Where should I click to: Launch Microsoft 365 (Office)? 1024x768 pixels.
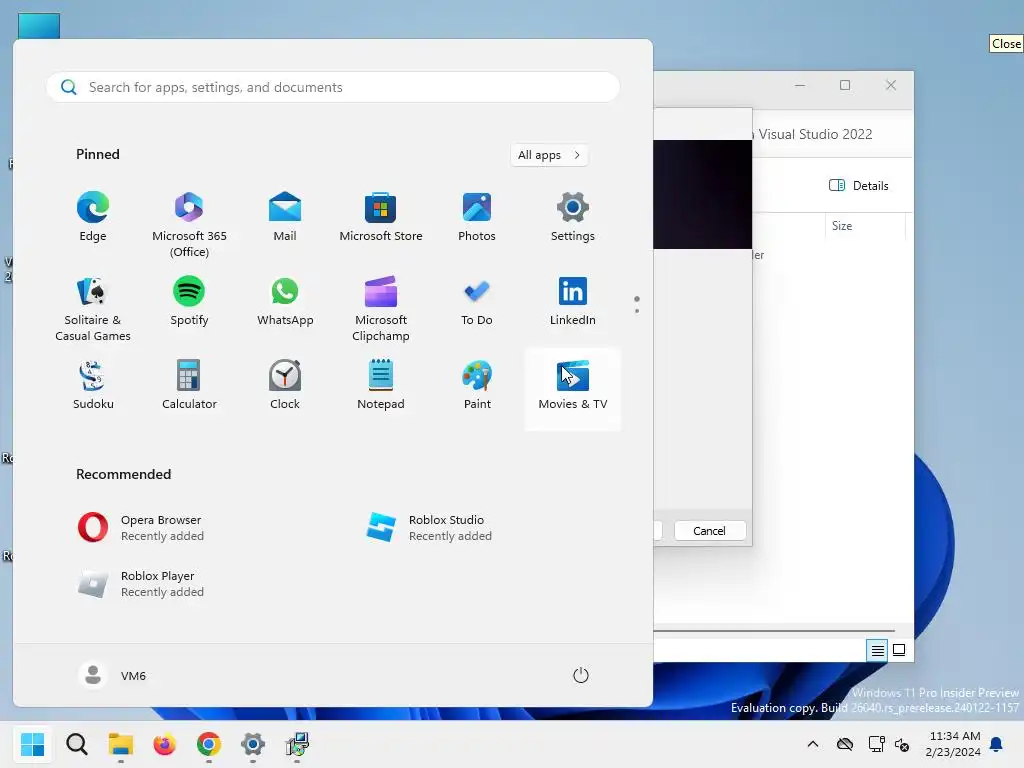(x=189, y=224)
